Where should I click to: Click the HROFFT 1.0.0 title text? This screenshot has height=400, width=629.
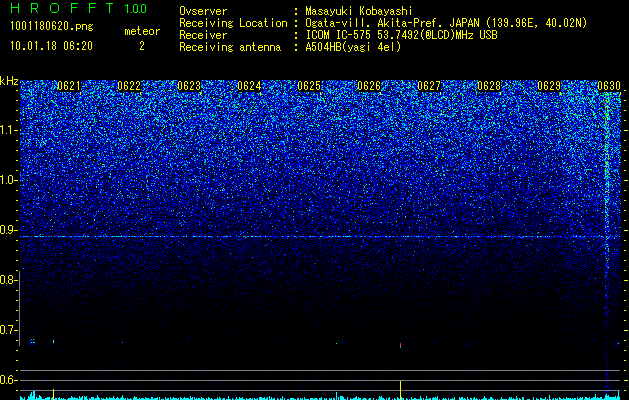[79, 8]
